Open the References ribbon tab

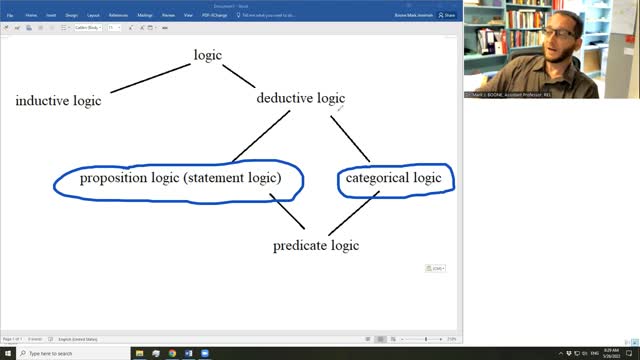coord(118,16)
